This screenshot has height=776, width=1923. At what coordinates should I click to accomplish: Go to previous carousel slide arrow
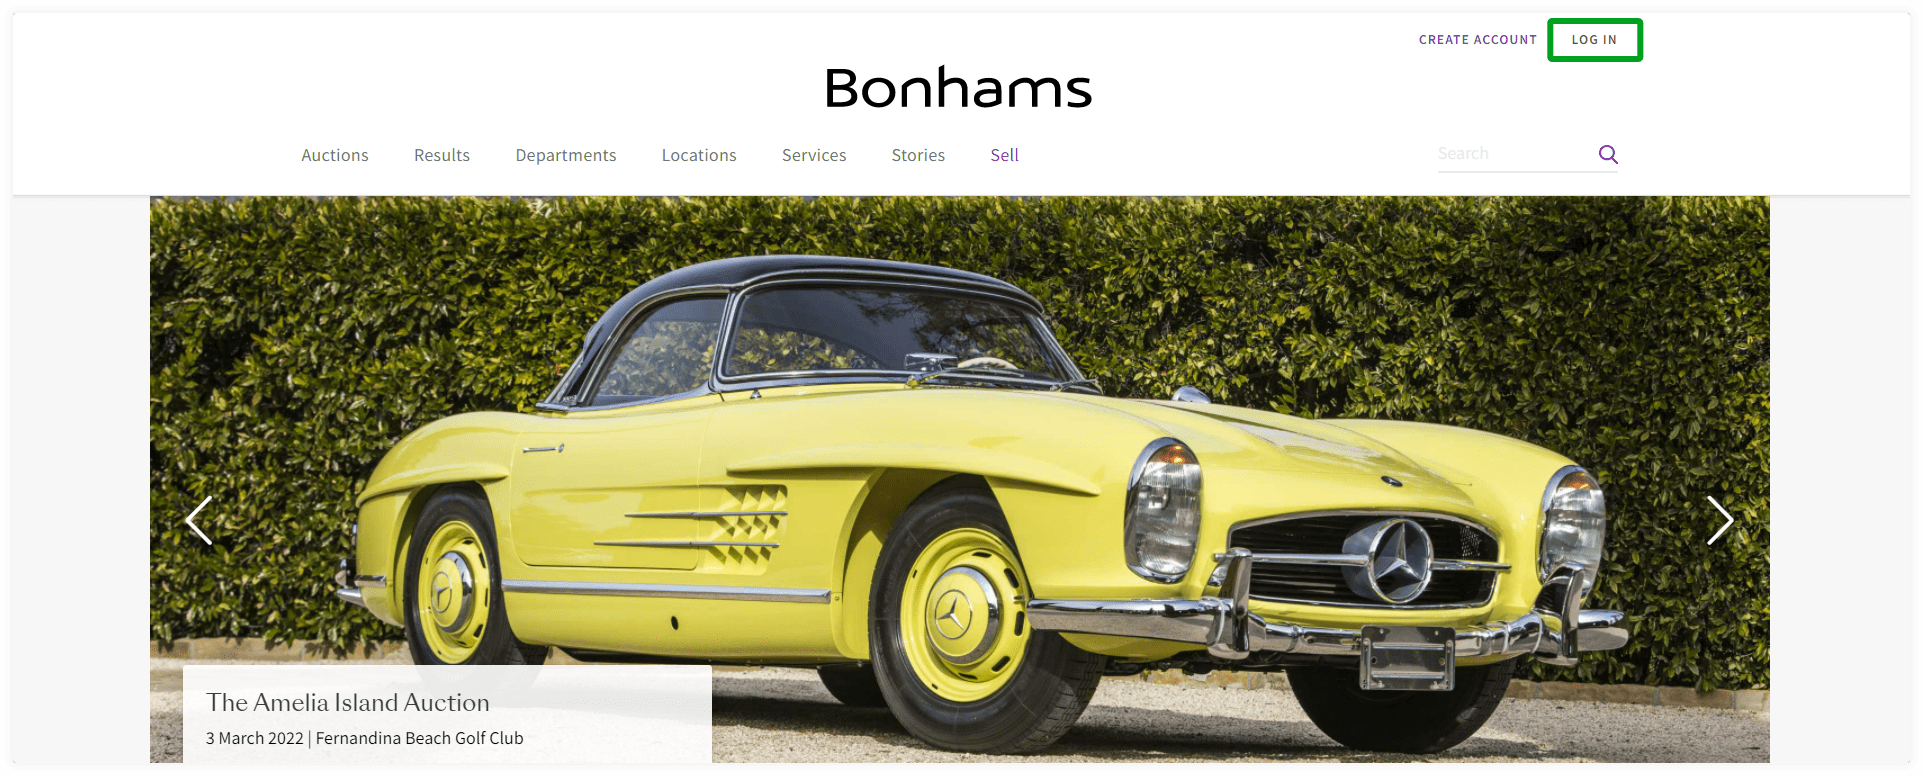199,520
